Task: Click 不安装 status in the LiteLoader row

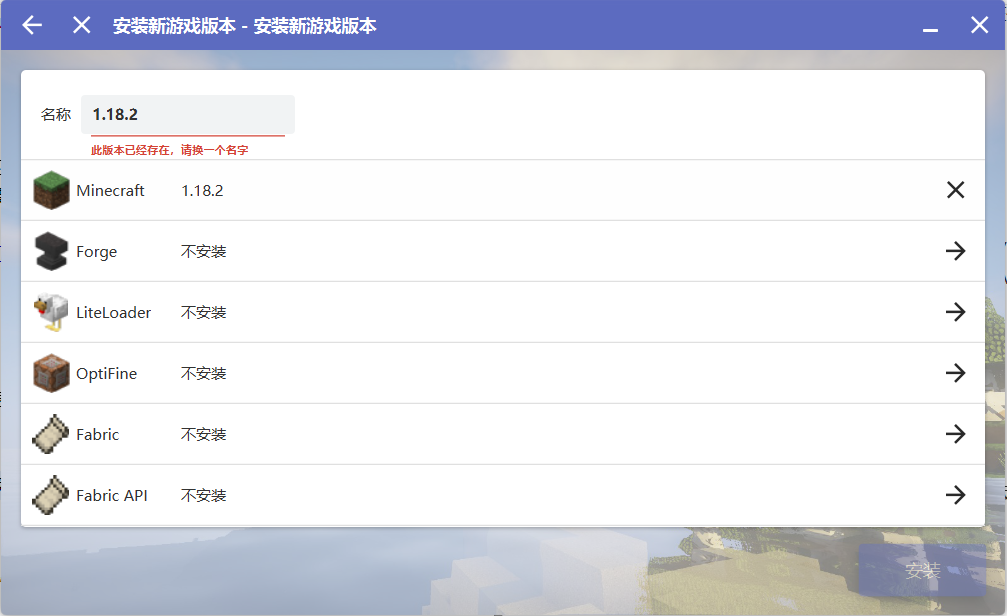Action: pyautogui.click(x=204, y=313)
